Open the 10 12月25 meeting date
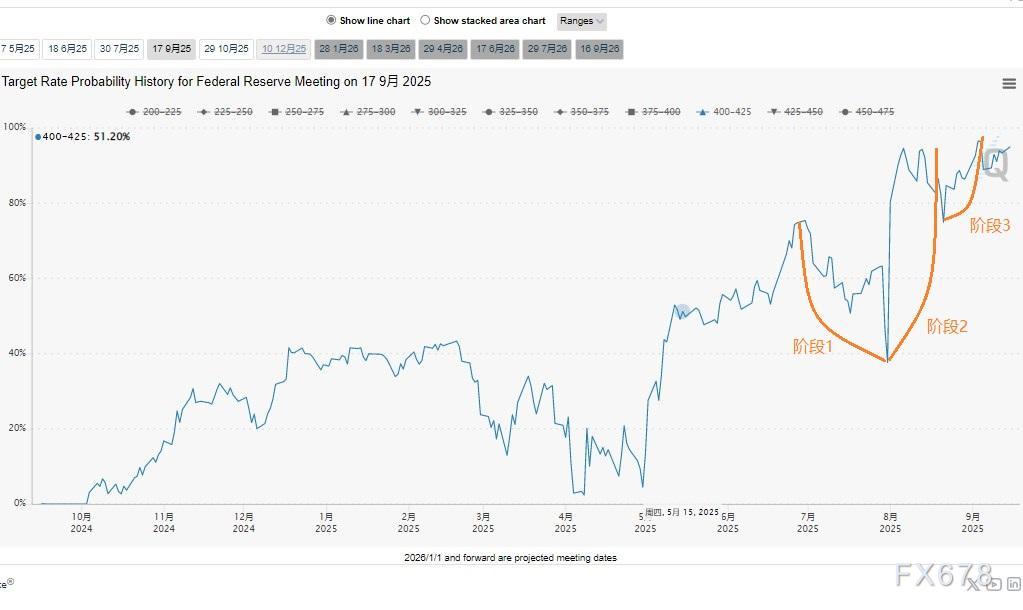The height and width of the screenshot is (610, 1023). coord(284,48)
